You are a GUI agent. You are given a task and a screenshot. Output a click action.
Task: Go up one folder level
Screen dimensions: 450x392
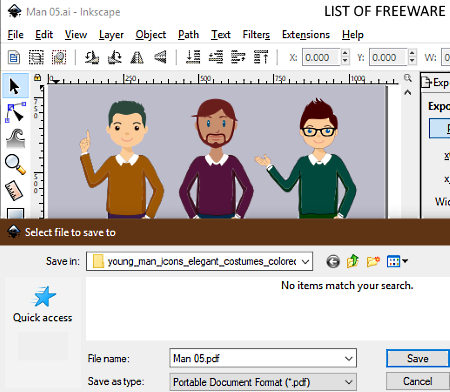coord(353,261)
